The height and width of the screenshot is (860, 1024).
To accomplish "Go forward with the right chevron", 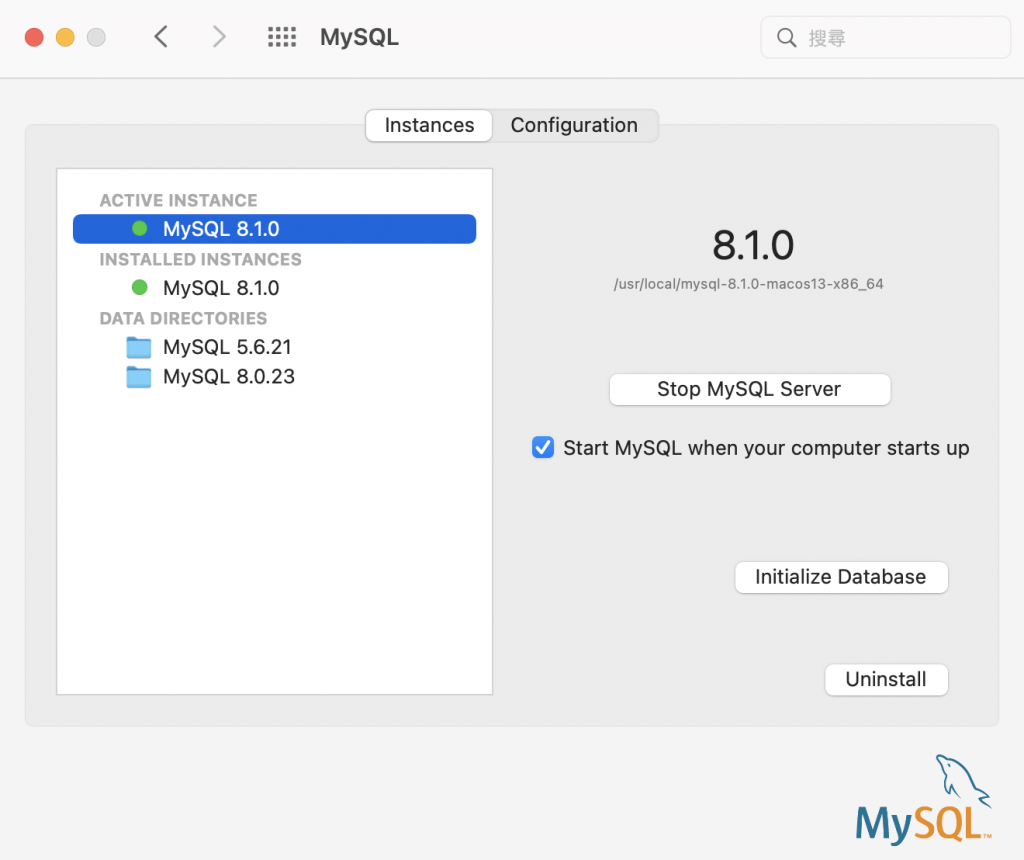I will click(219, 37).
